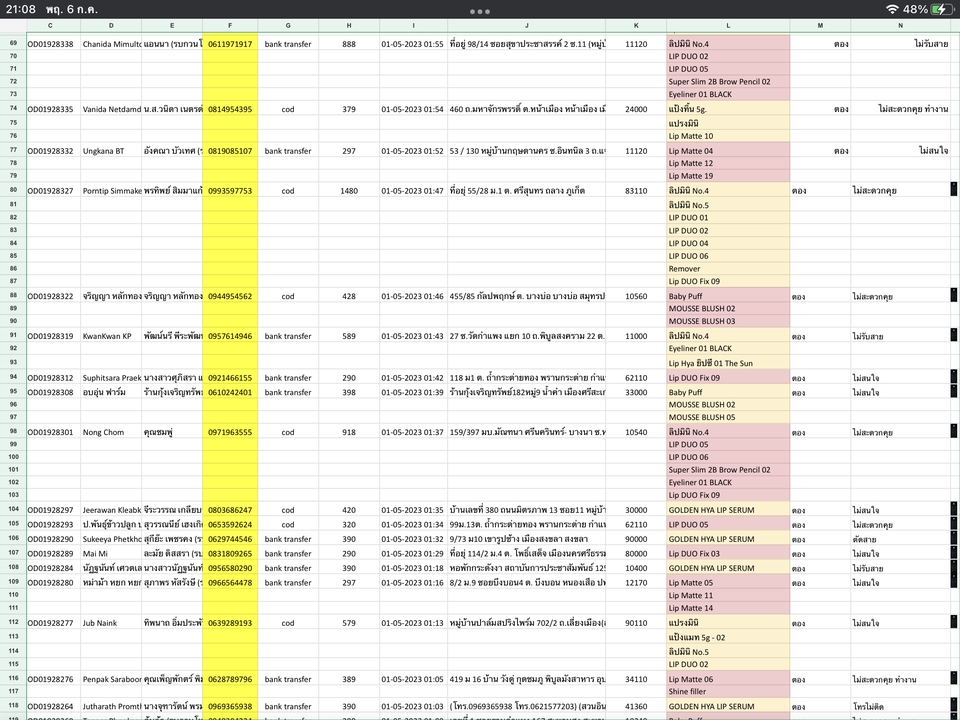This screenshot has height=720, width=960.
Task: Select the ไม่สนใจ note cell in row 112
Action: (901, 623)
